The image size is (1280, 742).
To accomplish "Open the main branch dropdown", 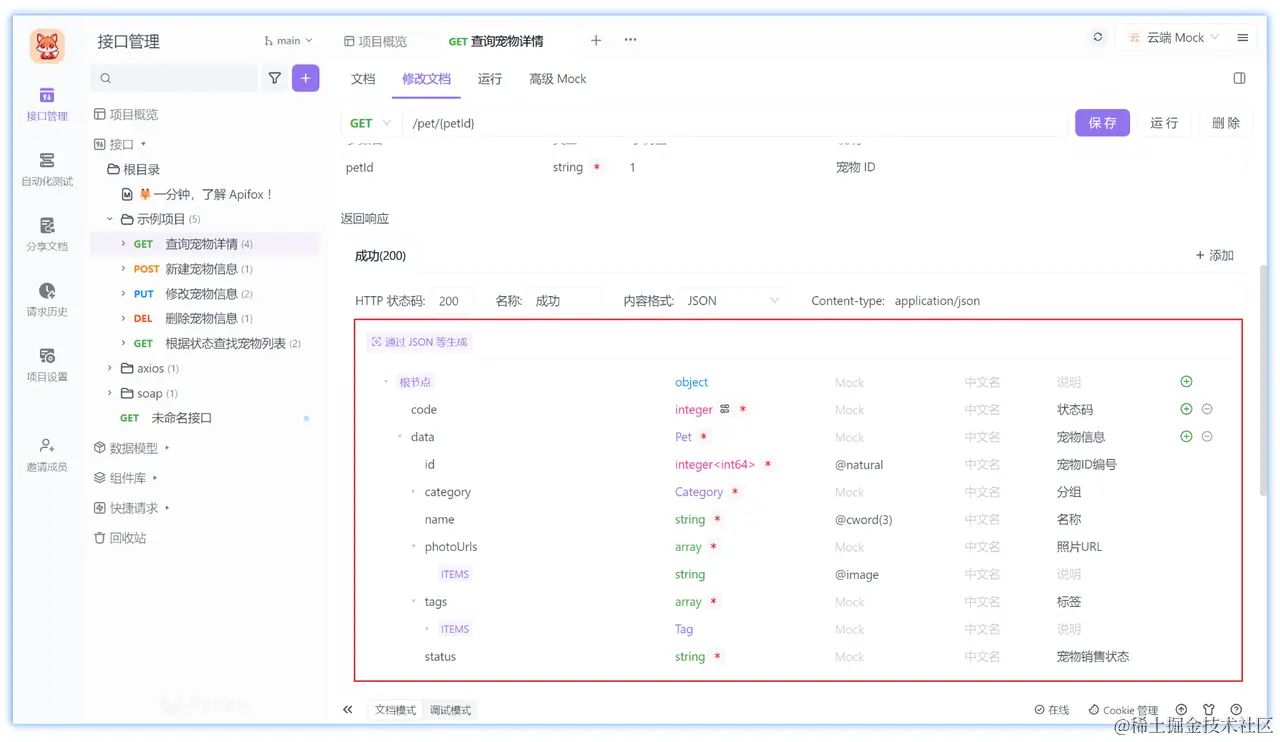I will coord(288,41).
